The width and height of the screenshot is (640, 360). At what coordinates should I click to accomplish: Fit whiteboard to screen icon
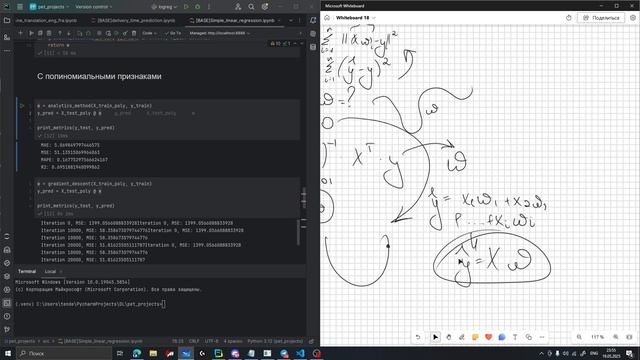pos(629,337)
